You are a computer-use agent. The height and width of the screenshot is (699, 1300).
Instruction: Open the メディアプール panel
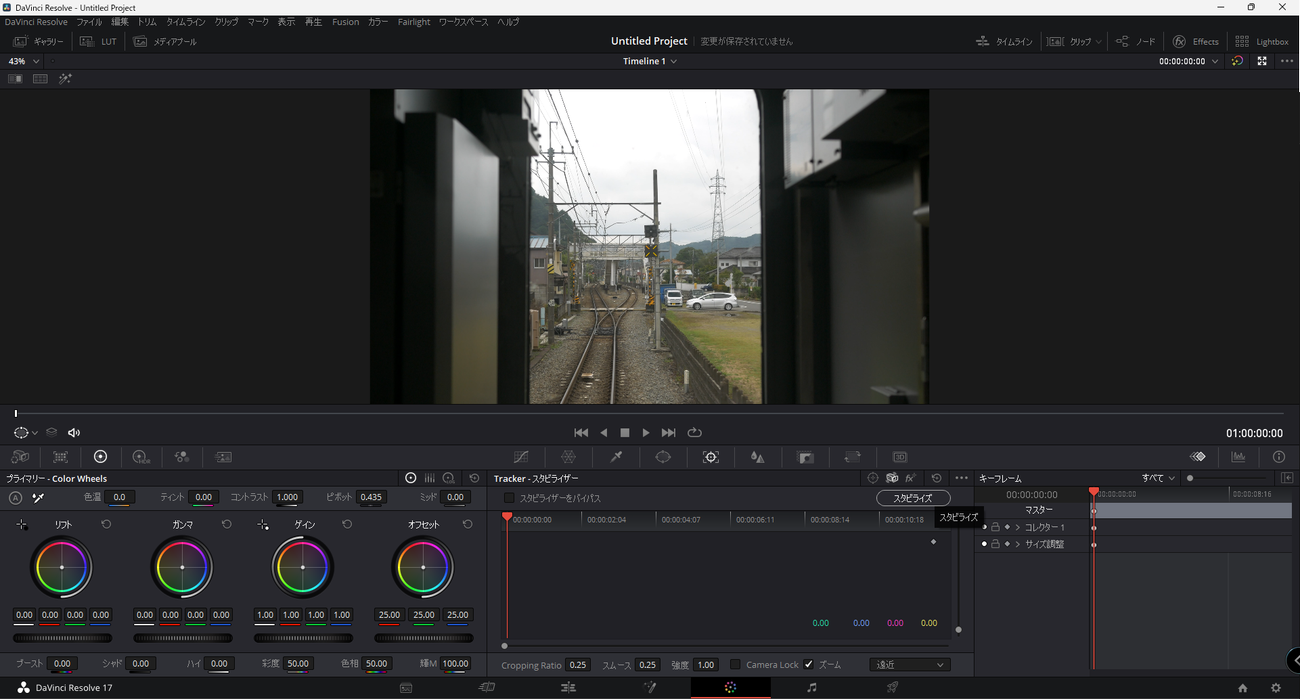pyautogui.click(x=165, y=42)
